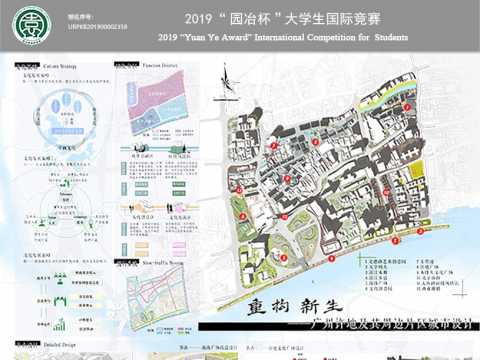The image size is (480, 360).
Task: Click the paw-print circular culture diagram
Action: coord(67,118)
